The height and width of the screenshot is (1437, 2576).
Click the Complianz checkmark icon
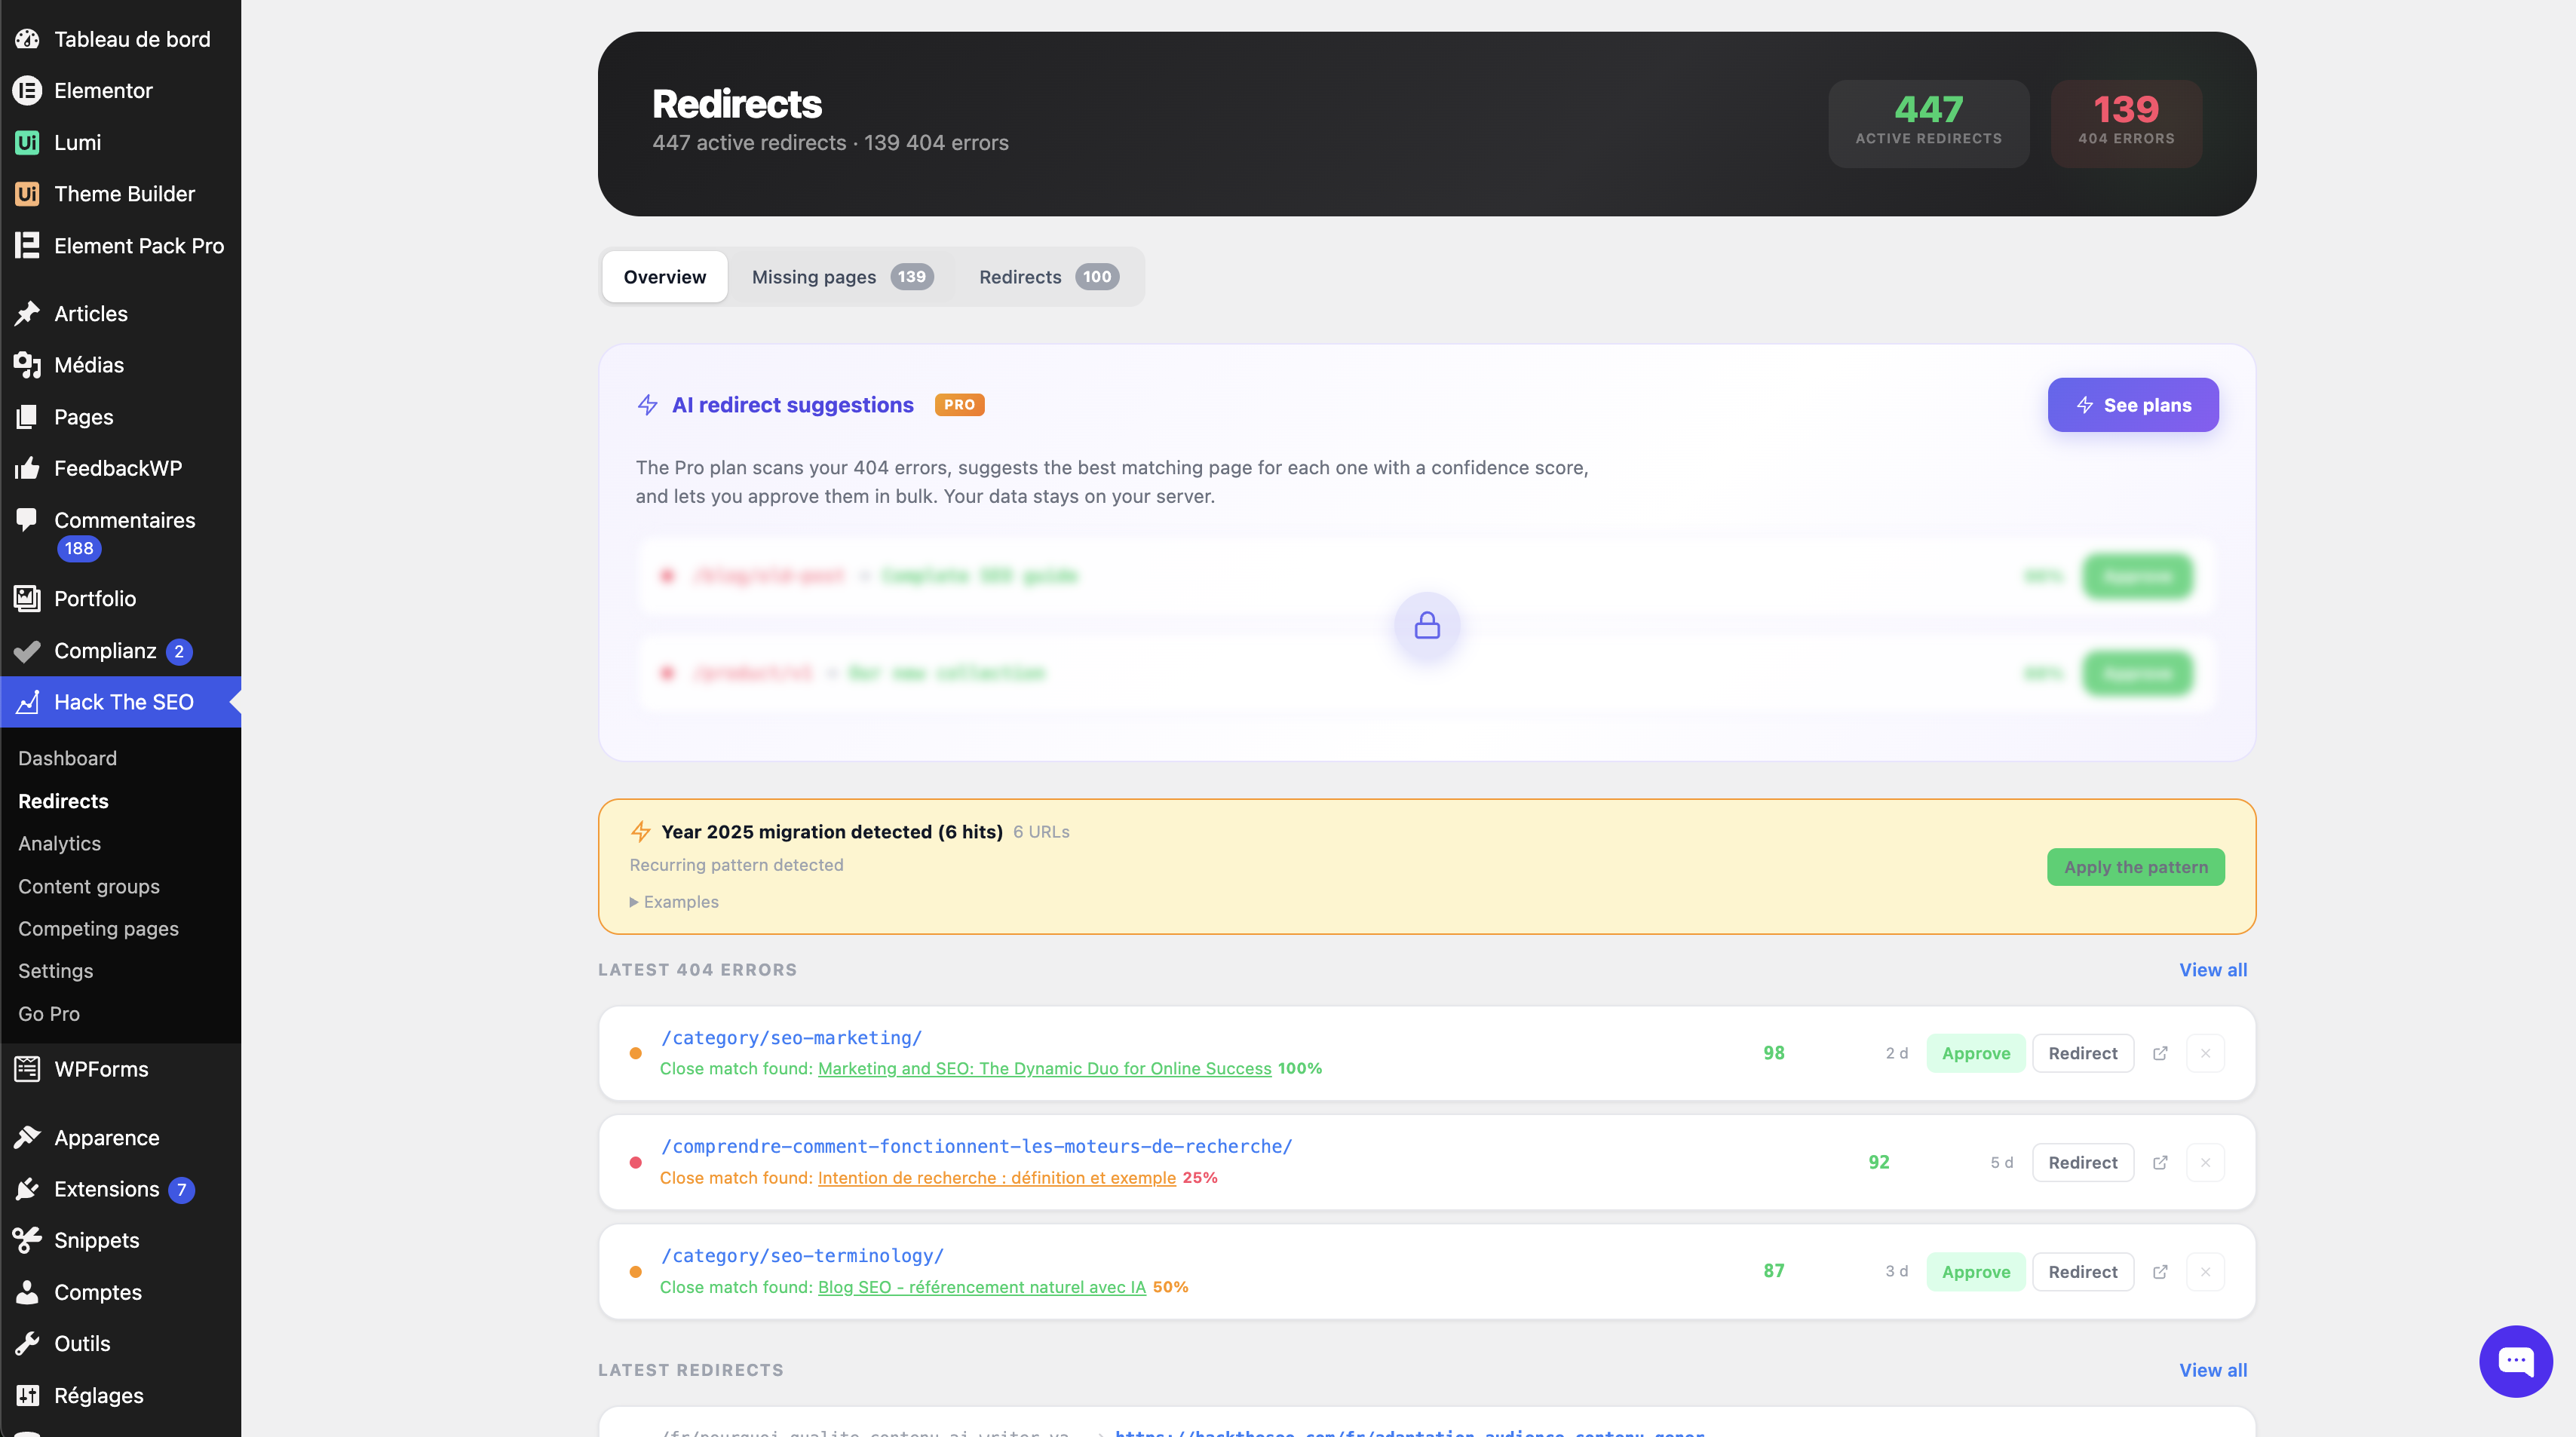coord(27,651)
